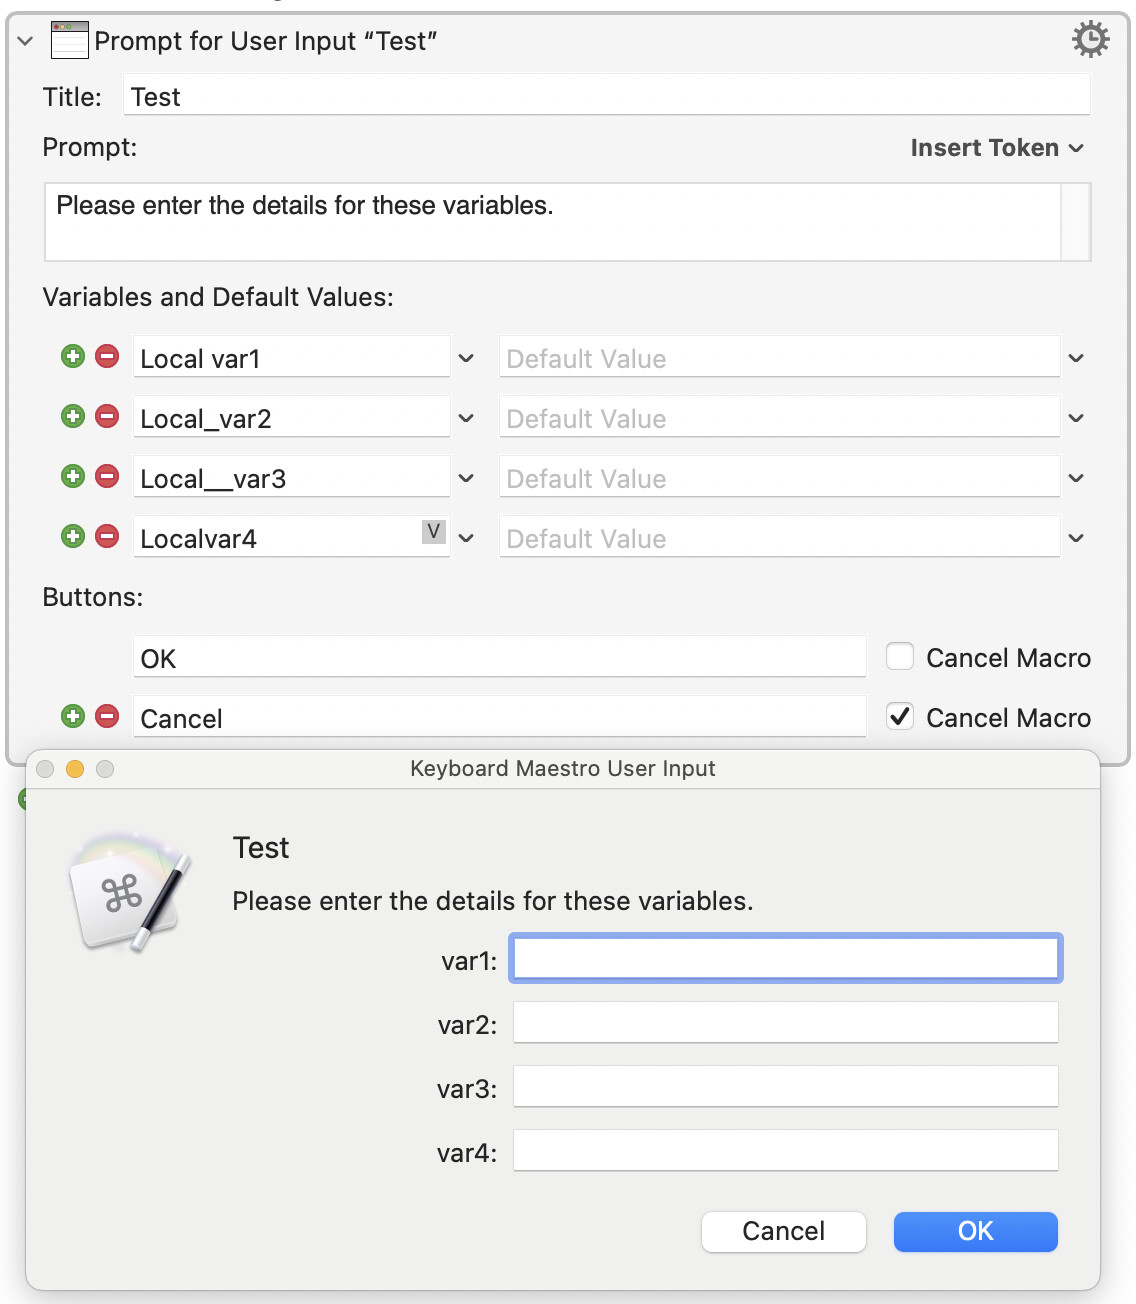Click green plus beside Cancel button row
1136x1304 pixels.
pyautogui.click(x=73, y=717)
